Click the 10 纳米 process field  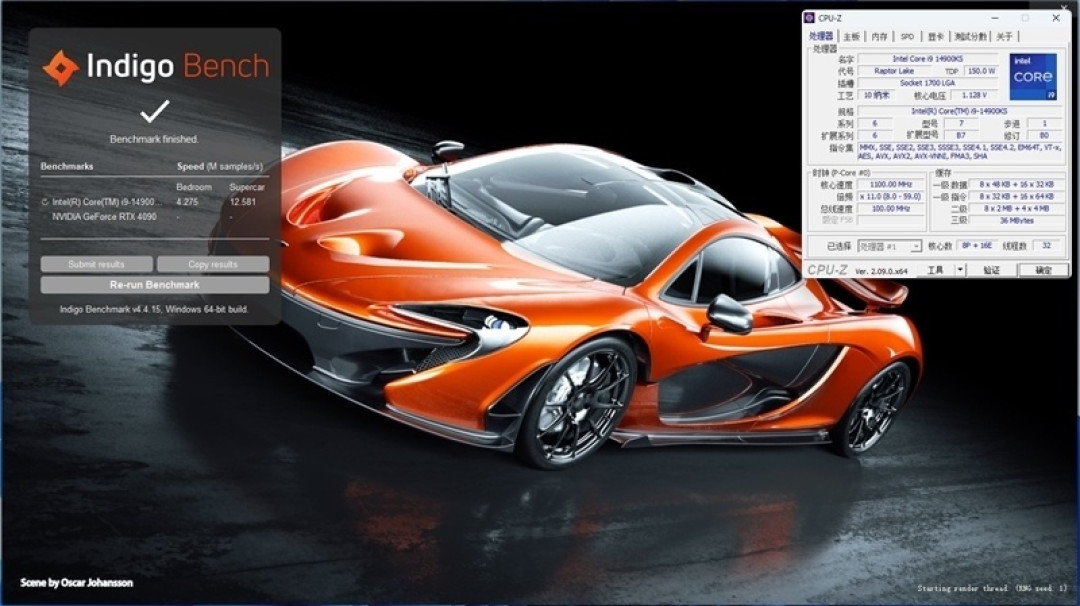coord(876,95)
